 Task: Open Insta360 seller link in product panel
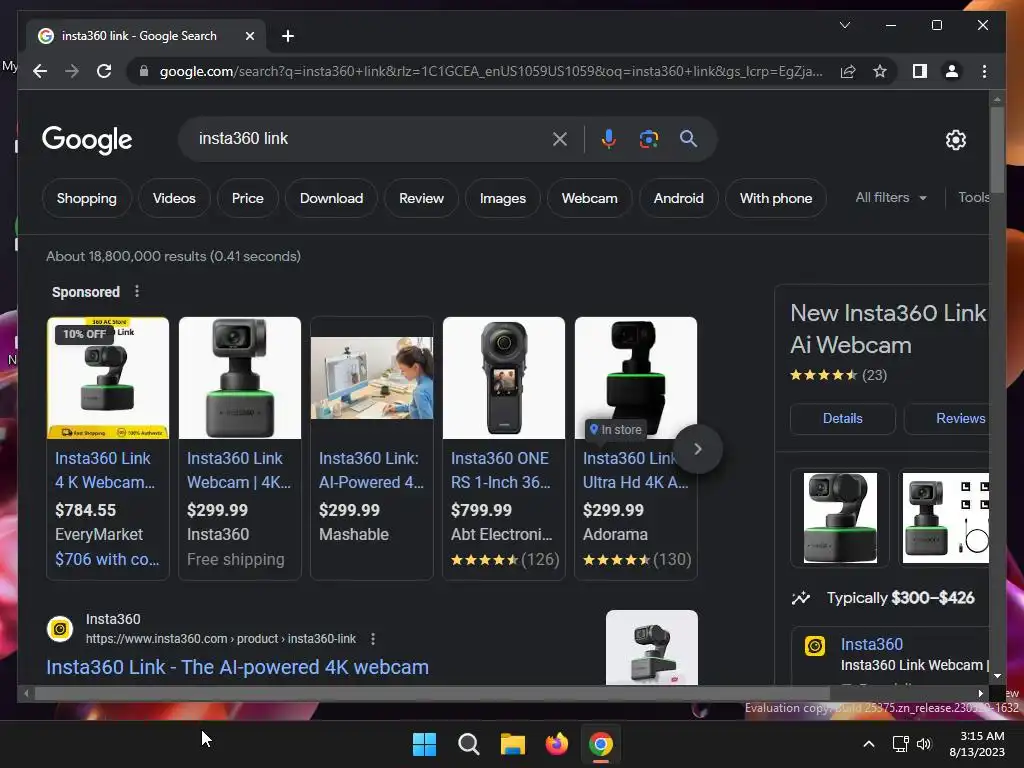click(x=871, y=644)
